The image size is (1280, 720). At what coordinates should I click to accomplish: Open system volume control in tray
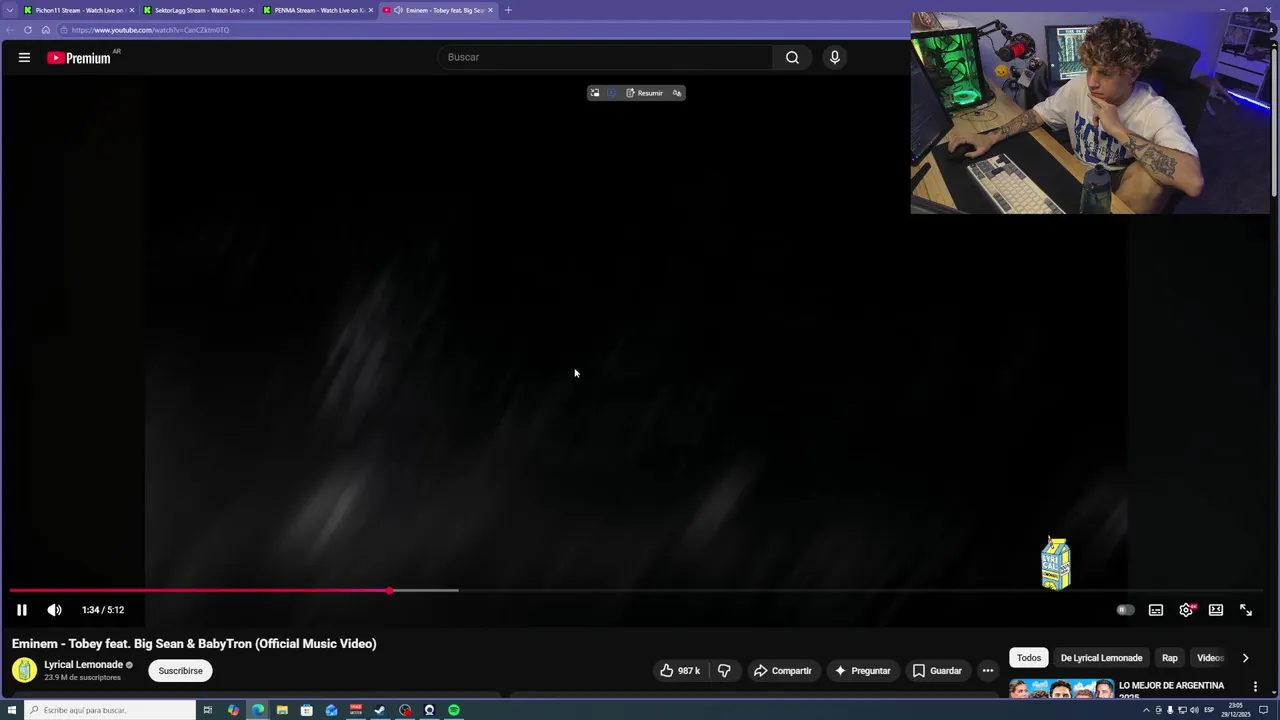tap(1194, 710)
